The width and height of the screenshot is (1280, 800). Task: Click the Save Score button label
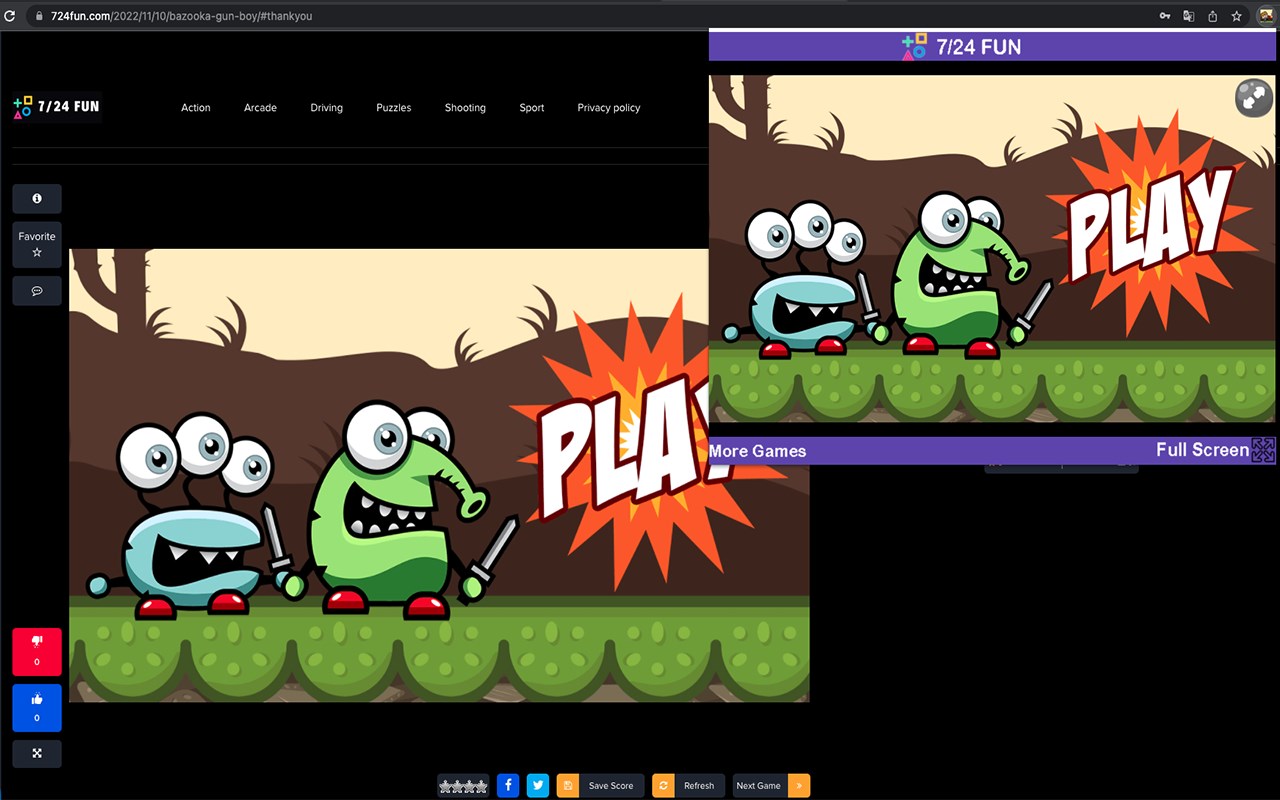click(x=611, y=786)
